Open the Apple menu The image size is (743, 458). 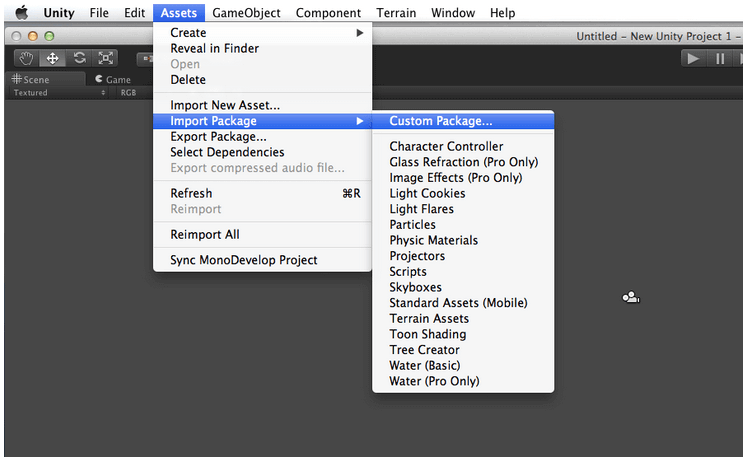pyautogui.click(x=22, y=13)
